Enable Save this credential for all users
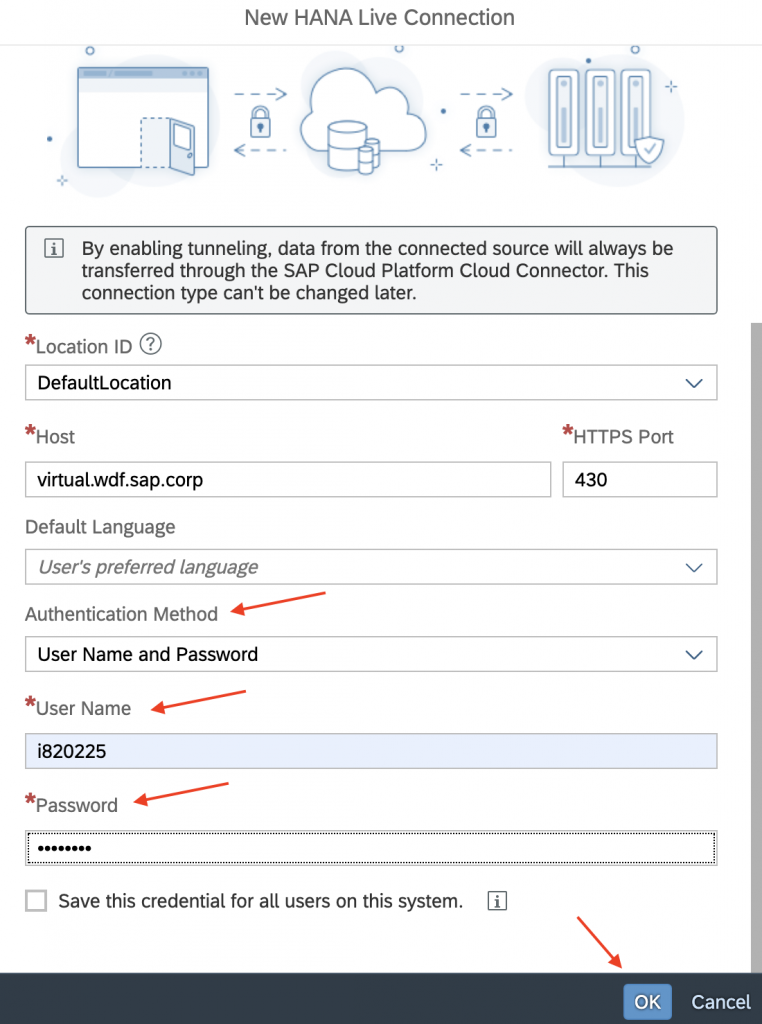The height and width of the screenshot is (1024, 762). [36, 901]
